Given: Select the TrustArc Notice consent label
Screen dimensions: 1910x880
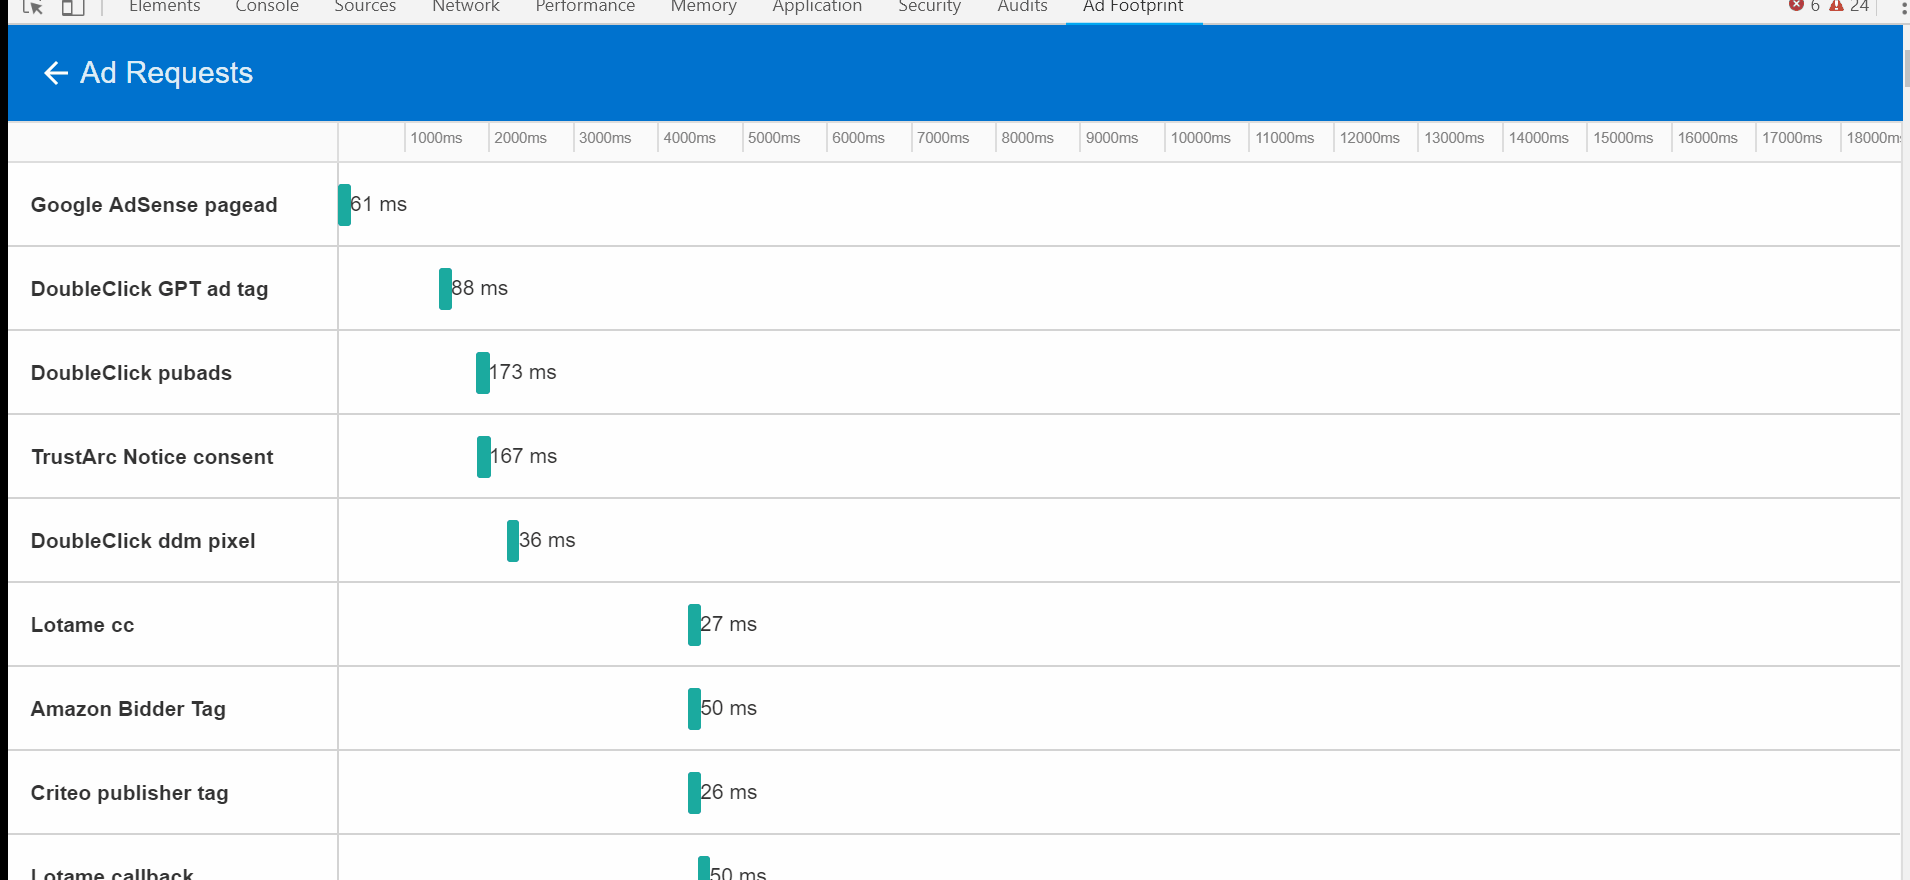Looking at the screenshot, I should (152, 457).
